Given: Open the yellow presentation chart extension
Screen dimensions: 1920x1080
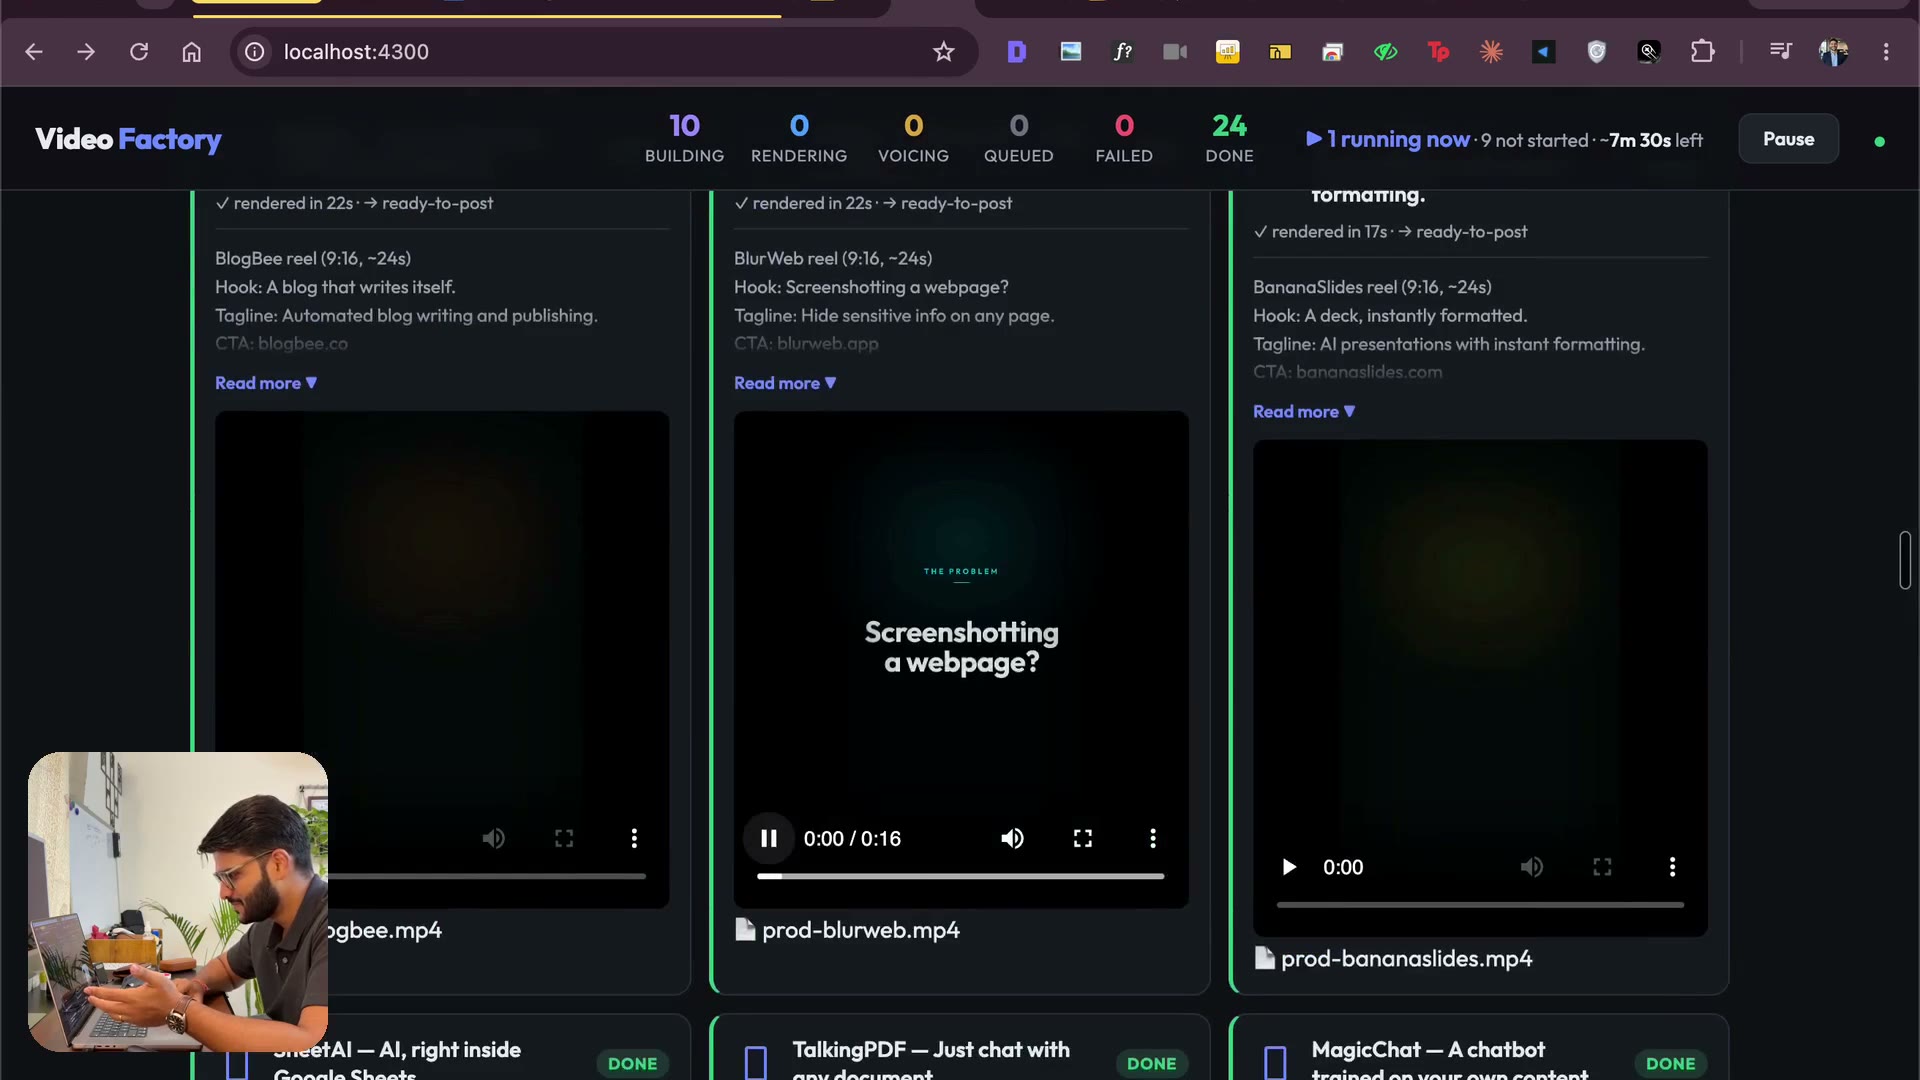Looking at the screenshot, I should click(x=1228, y=52).
